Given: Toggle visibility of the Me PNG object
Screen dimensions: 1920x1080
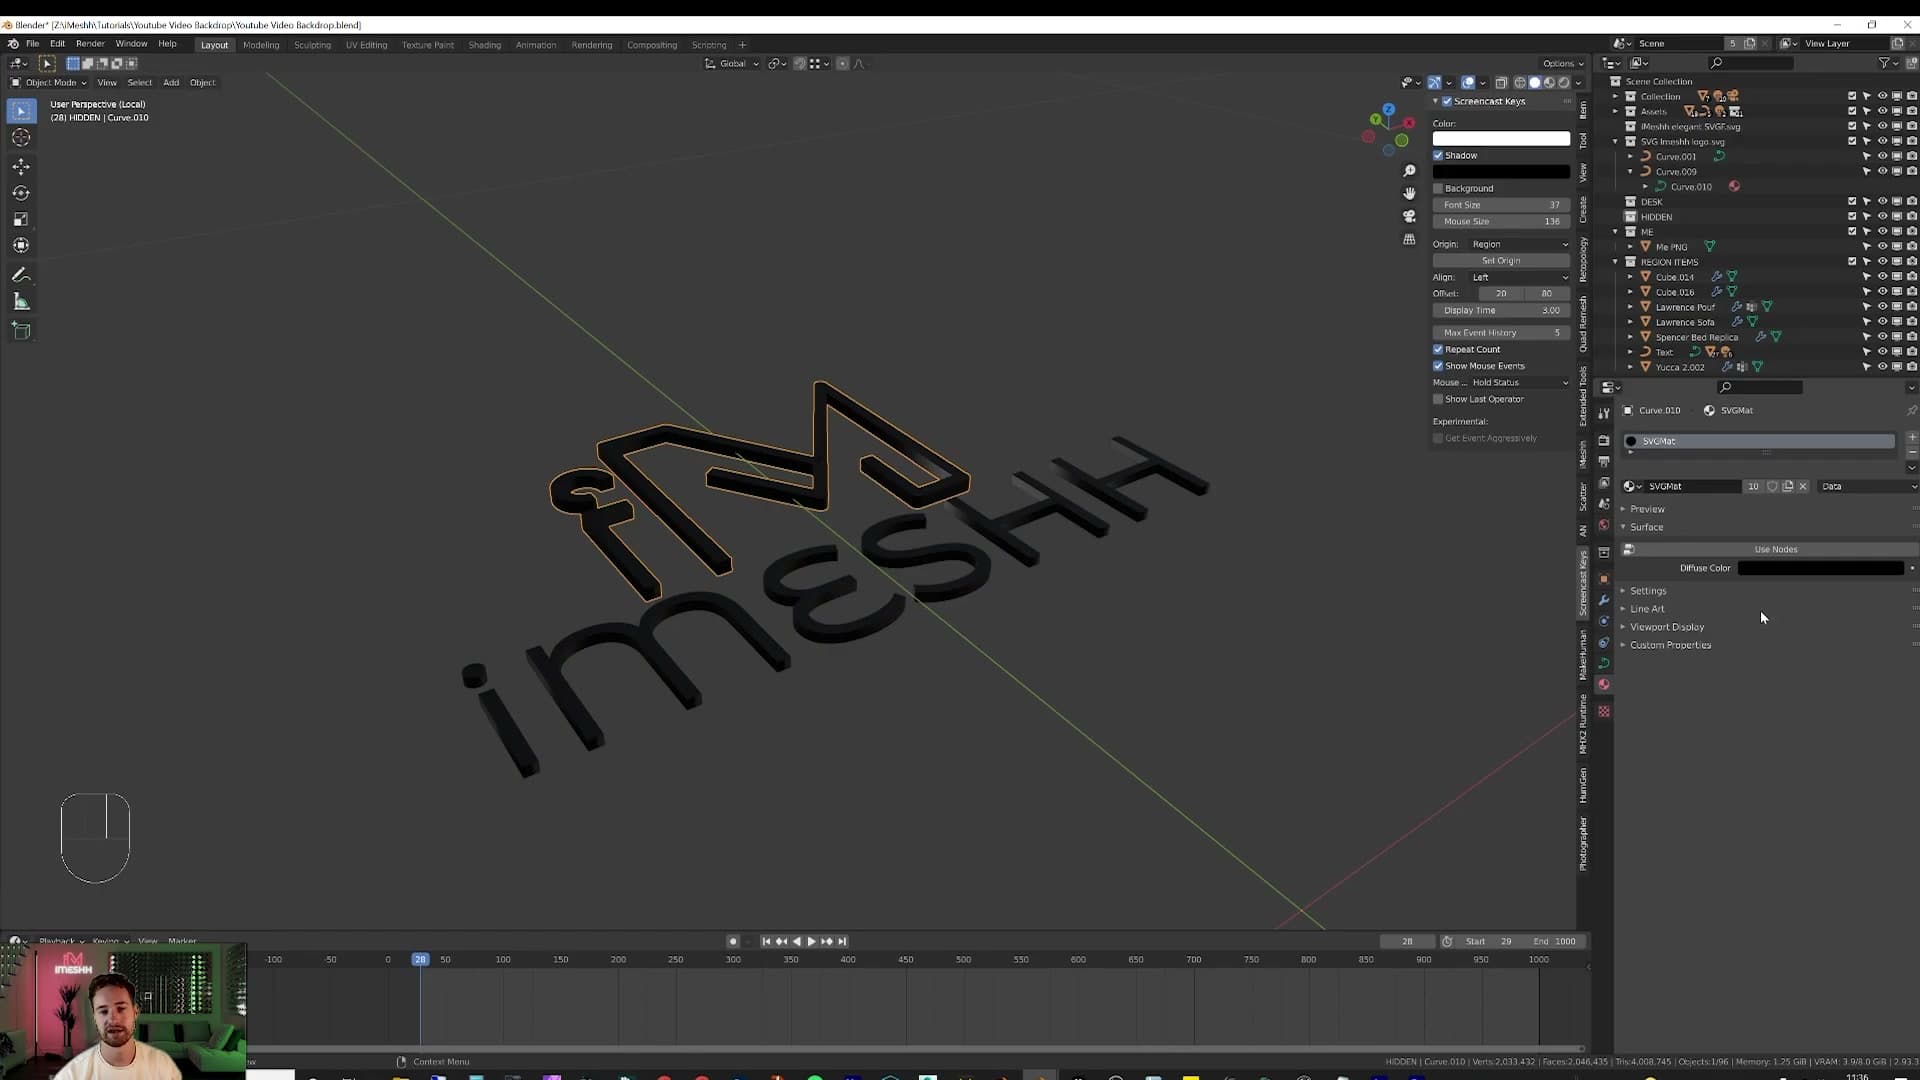Looking at the screenshot, I should (x=1882, y=246).
